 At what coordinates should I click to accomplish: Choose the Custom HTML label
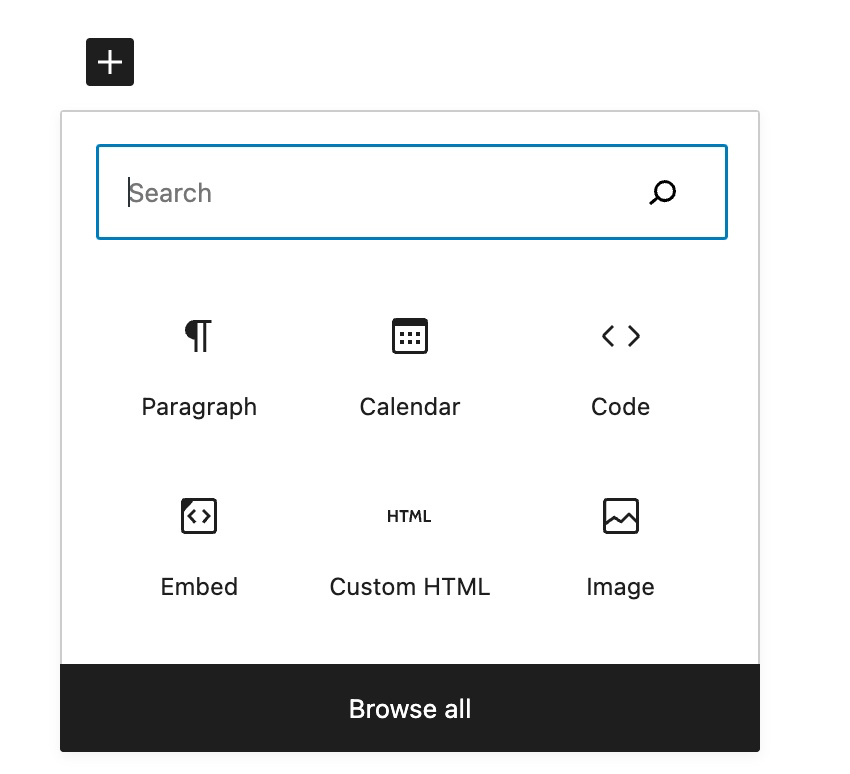(x=410, y=587)
